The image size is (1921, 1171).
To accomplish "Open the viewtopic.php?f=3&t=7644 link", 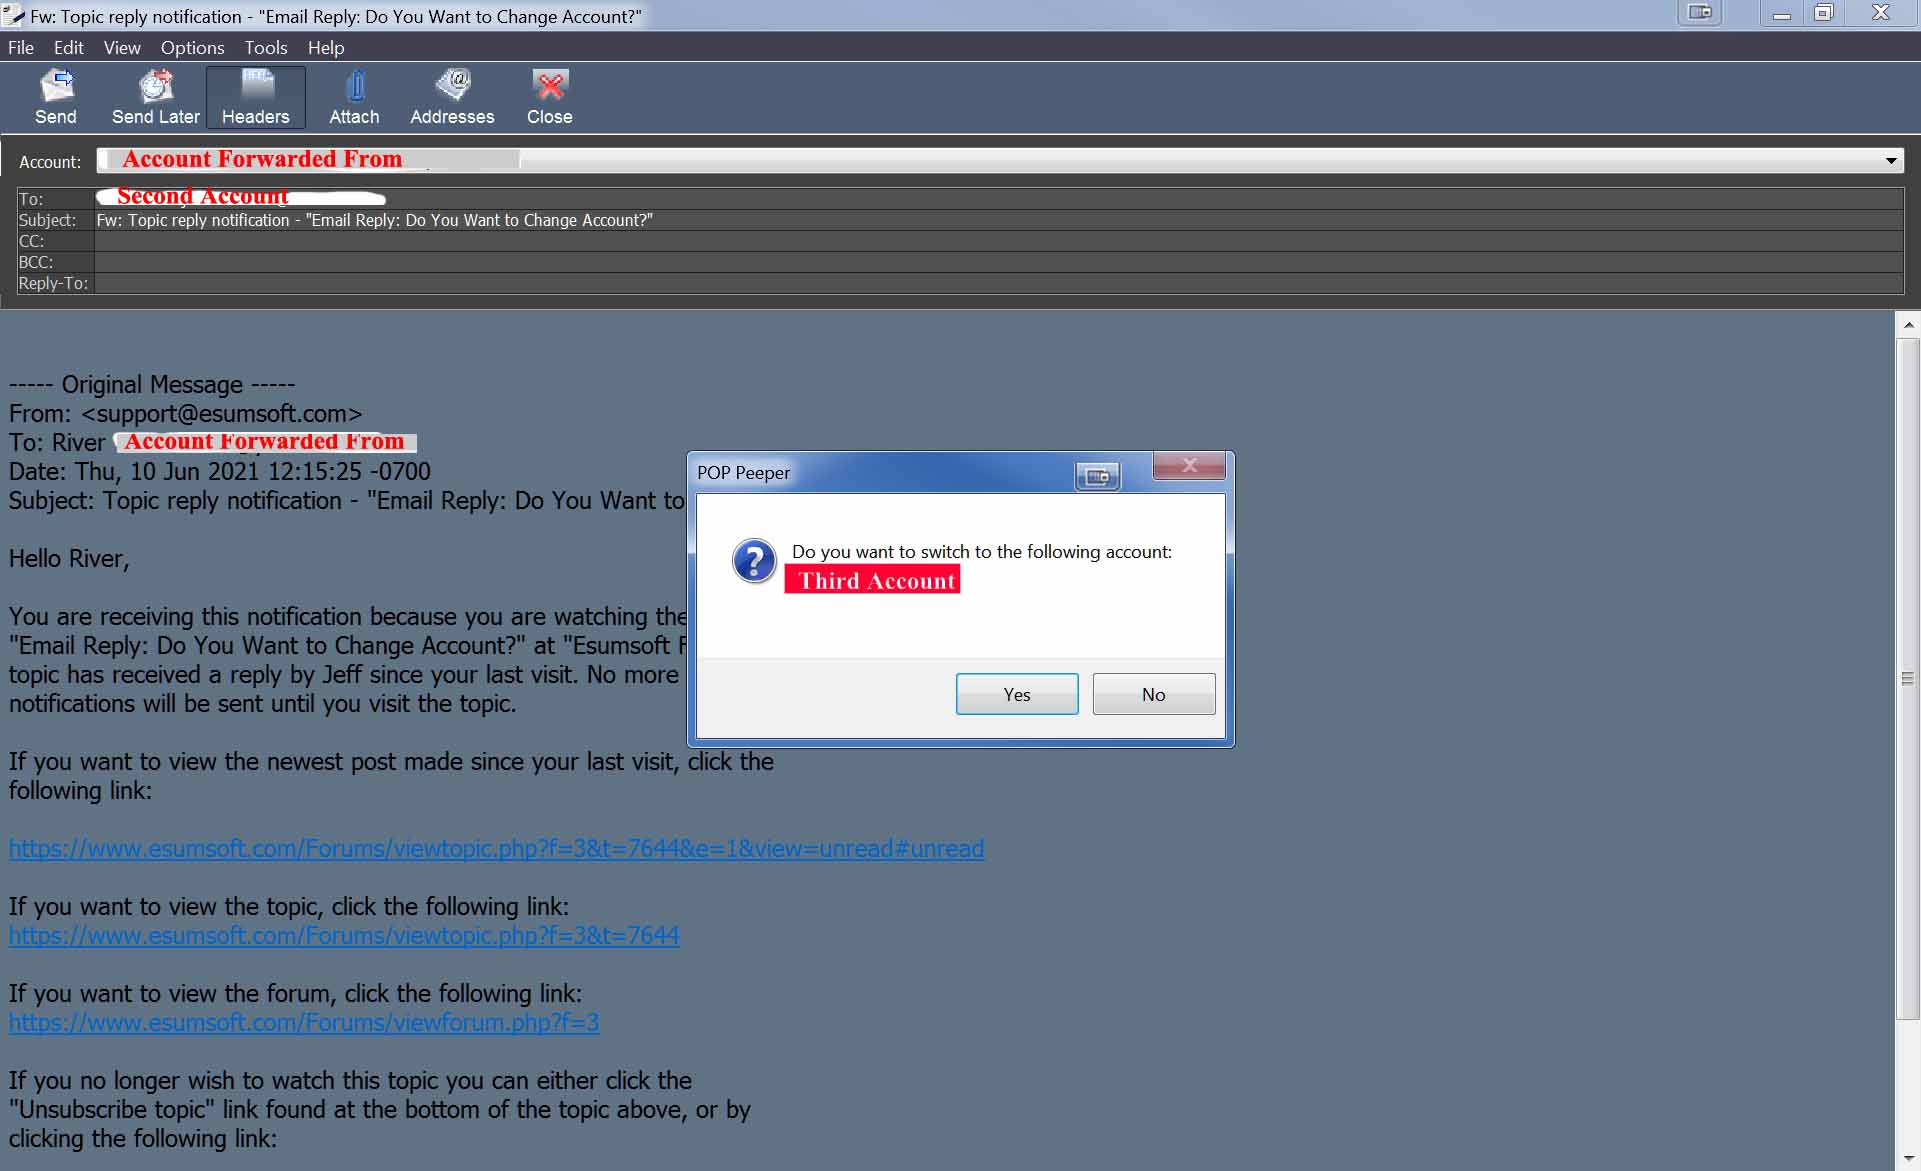I will click(344, 935).
